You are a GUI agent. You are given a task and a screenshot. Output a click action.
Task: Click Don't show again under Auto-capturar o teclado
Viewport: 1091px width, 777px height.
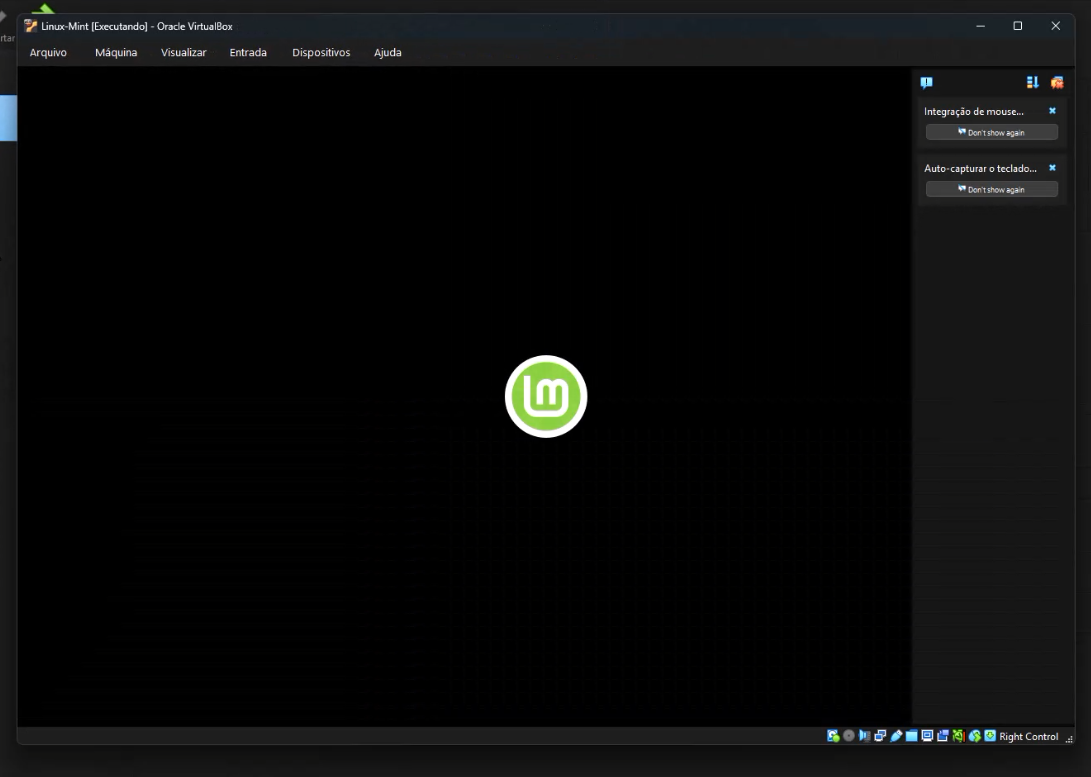[x=992, y=189]
